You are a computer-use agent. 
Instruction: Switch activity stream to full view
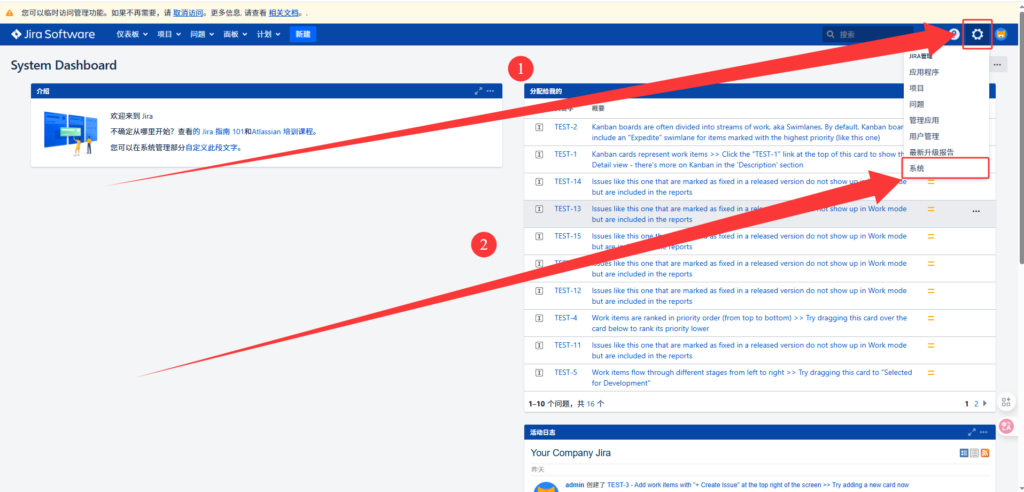click(x=964, y=453)
